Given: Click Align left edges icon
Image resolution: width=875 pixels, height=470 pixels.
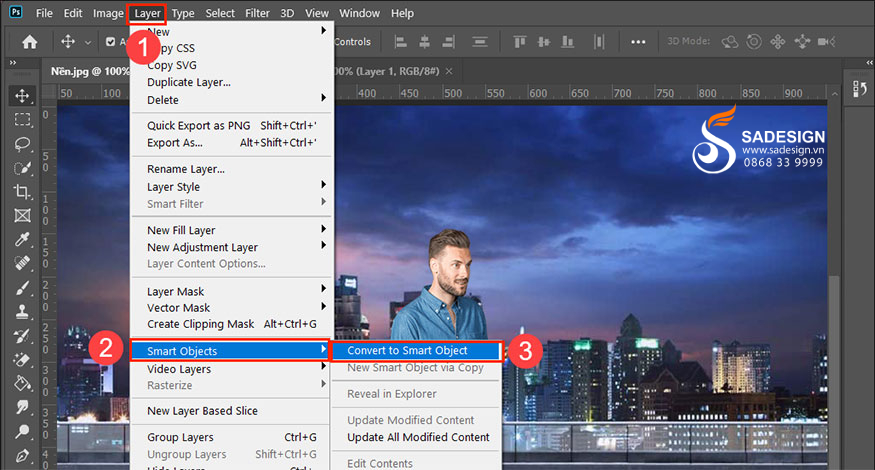Looking at the screenshot, I should (x=400, y=42).
